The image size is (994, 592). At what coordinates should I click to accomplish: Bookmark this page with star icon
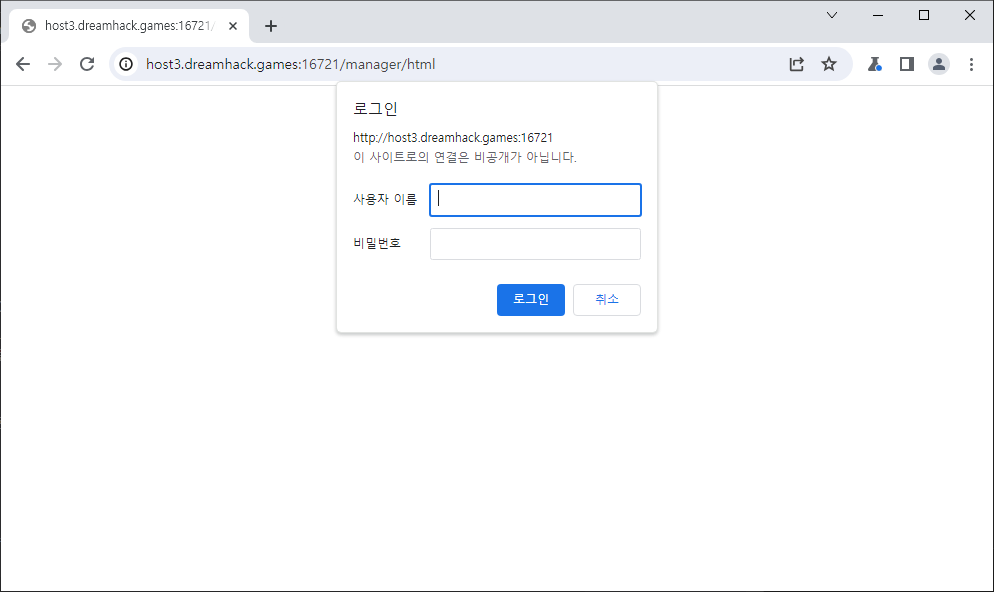[x=829, y=64]
